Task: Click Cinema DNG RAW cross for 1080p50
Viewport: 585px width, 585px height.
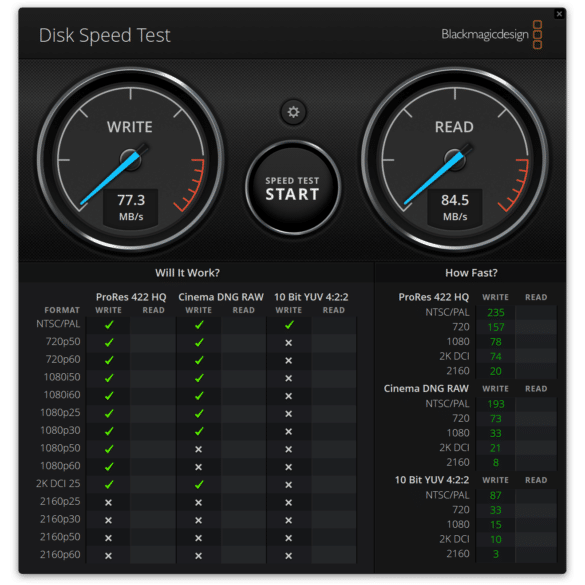Action: [x=198, y=449]
